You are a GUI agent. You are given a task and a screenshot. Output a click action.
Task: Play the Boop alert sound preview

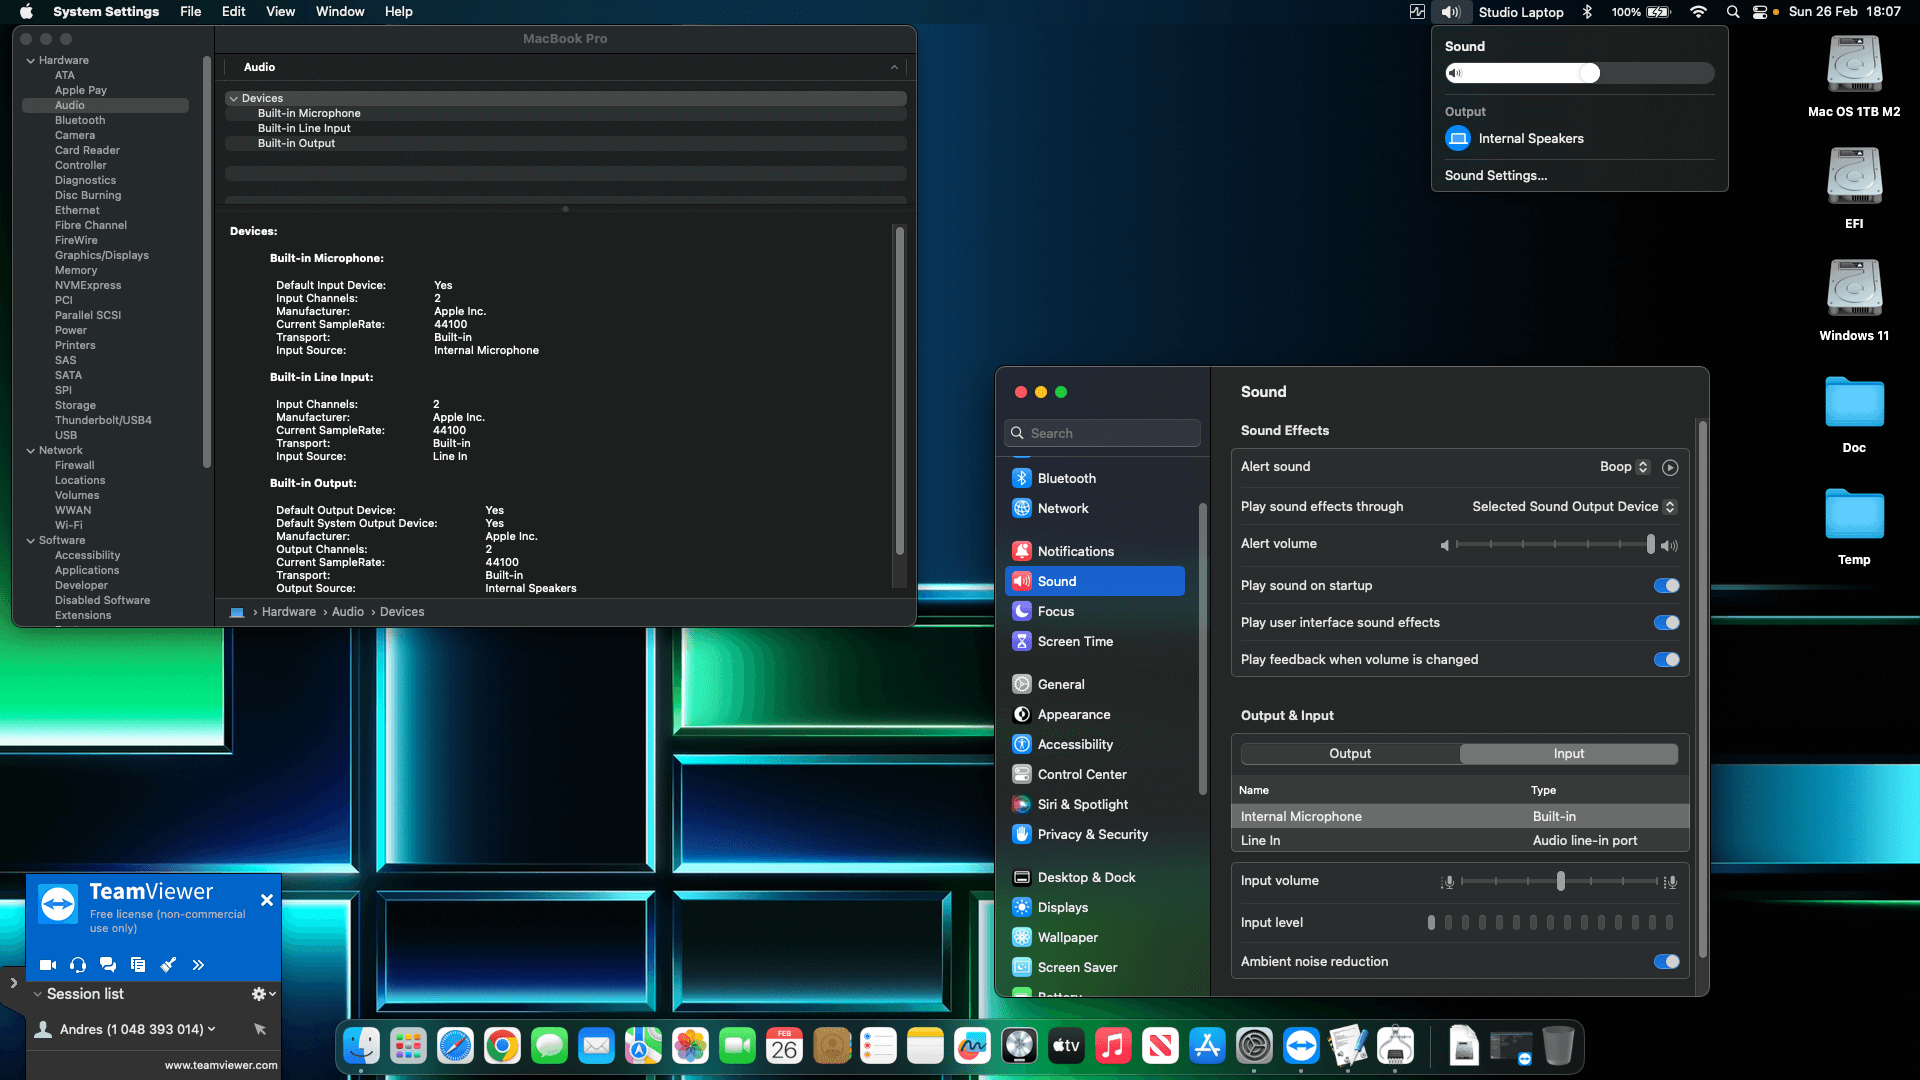1670,467
